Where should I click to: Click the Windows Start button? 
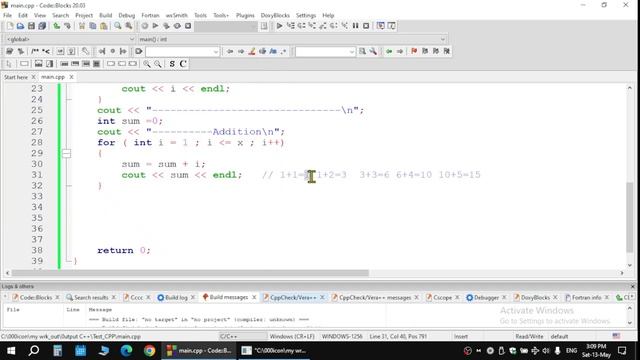point(11,351)
